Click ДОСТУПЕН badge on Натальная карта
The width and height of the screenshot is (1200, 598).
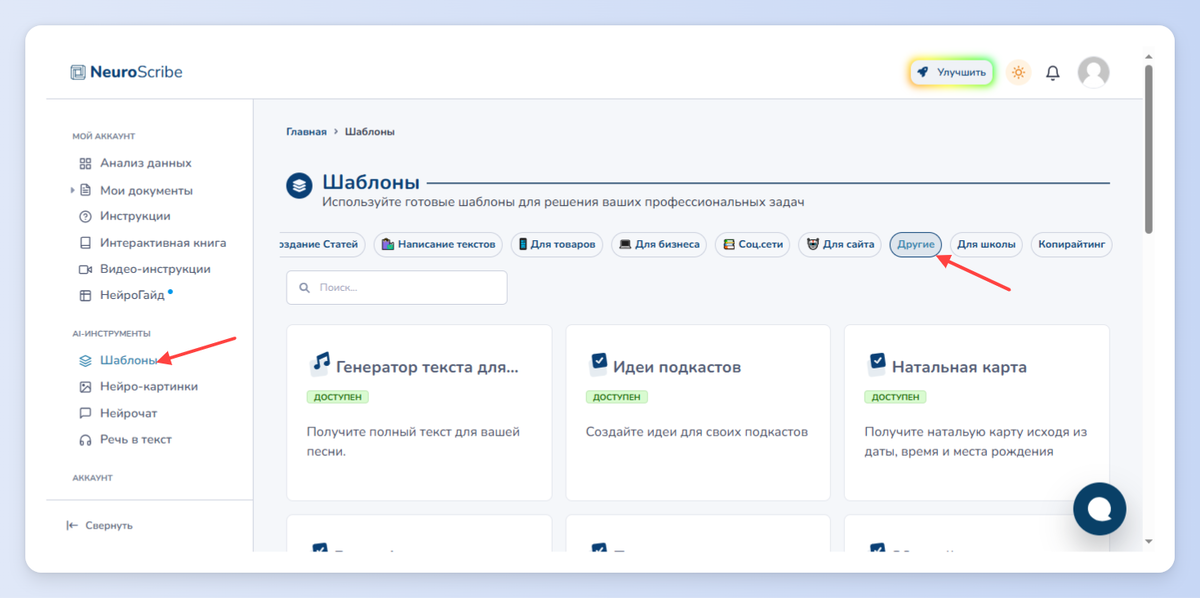895,397
